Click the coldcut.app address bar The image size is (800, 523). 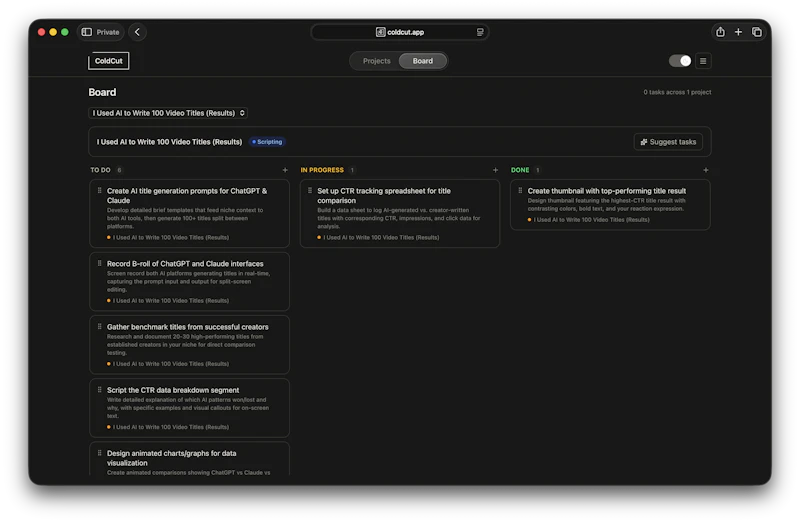tap(399, 32)
